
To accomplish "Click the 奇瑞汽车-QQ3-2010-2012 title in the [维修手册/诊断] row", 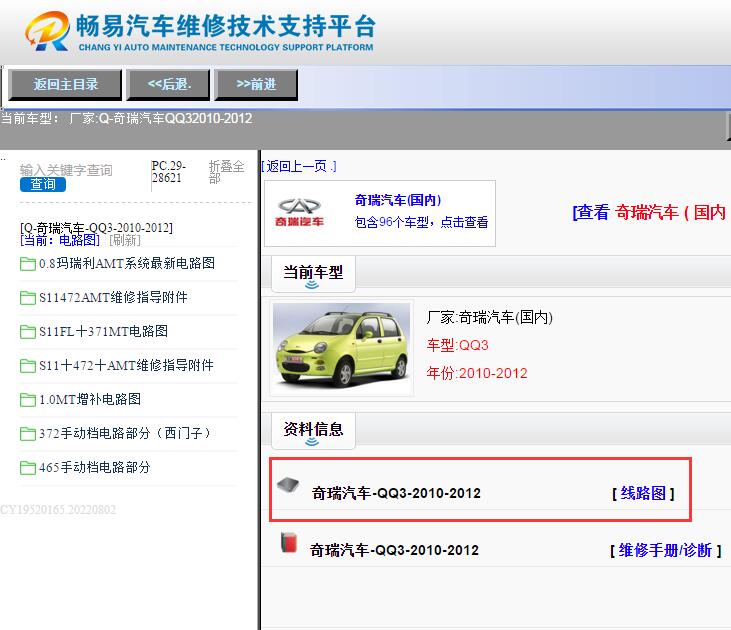I will pyautogui.click(x=394, y=551).
